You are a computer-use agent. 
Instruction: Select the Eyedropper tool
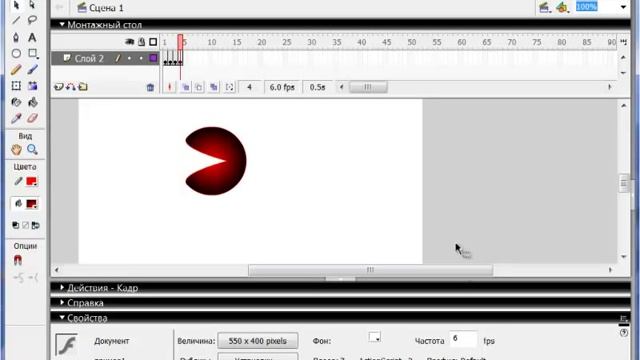coord(16,118)
